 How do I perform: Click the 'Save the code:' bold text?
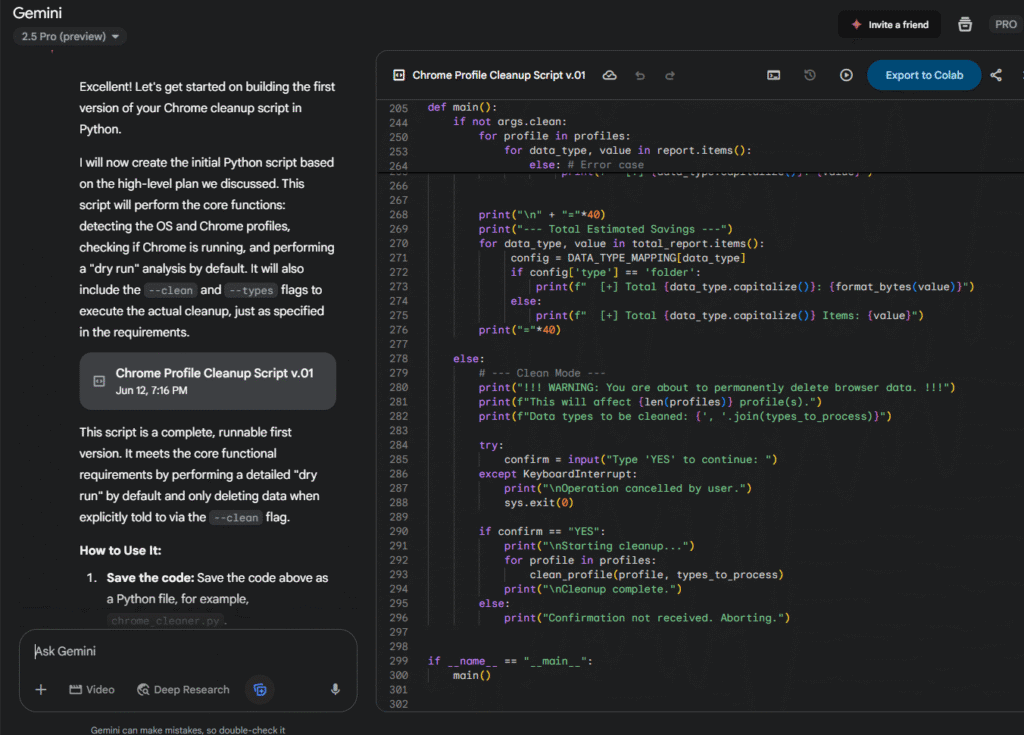tap(150, 578)
